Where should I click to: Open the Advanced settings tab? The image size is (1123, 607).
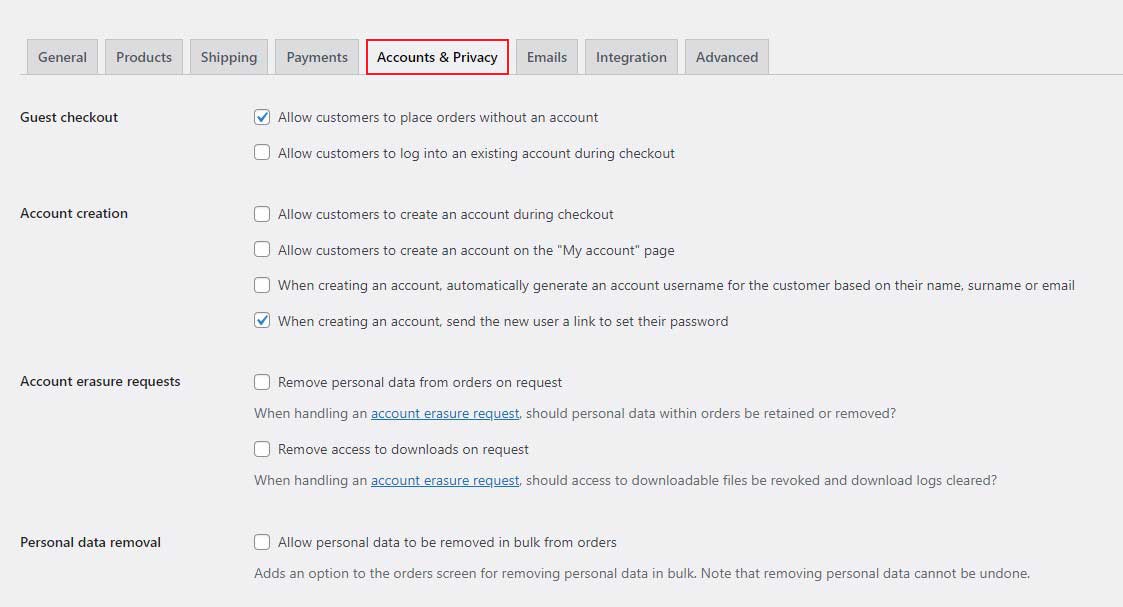coord(727,57)
